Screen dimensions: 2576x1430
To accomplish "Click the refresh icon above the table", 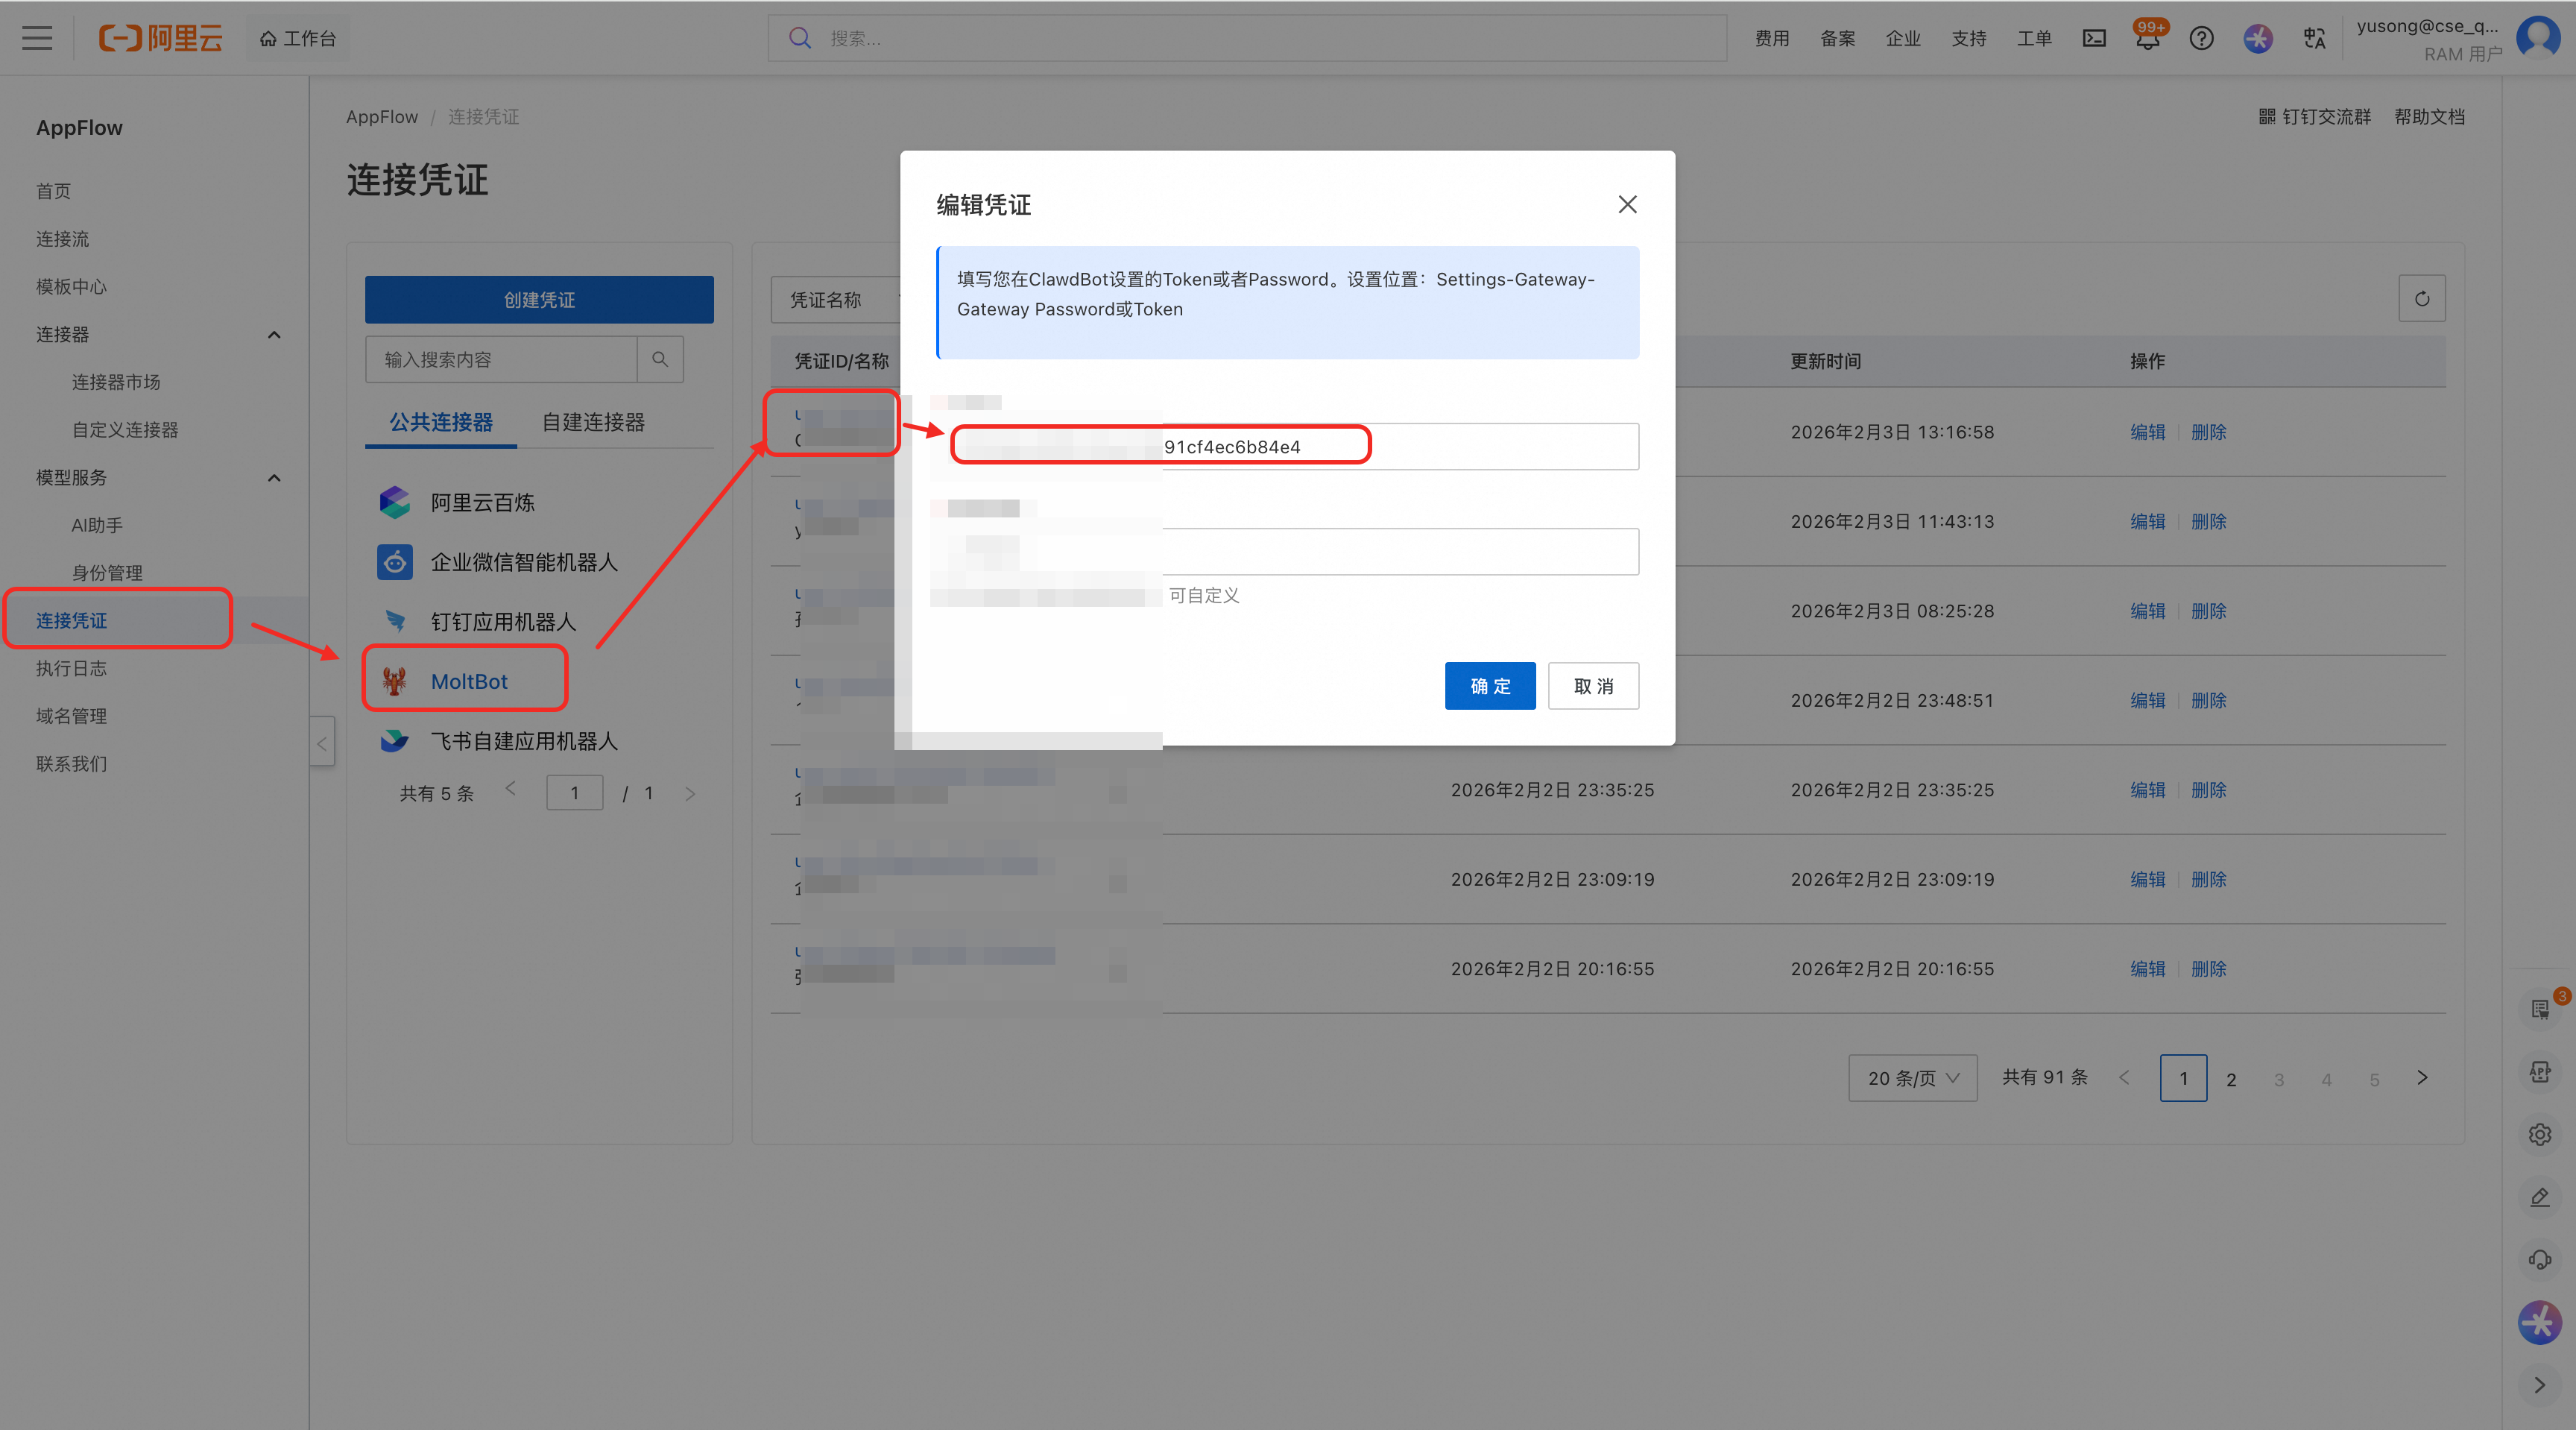I will pos(2421,298).
